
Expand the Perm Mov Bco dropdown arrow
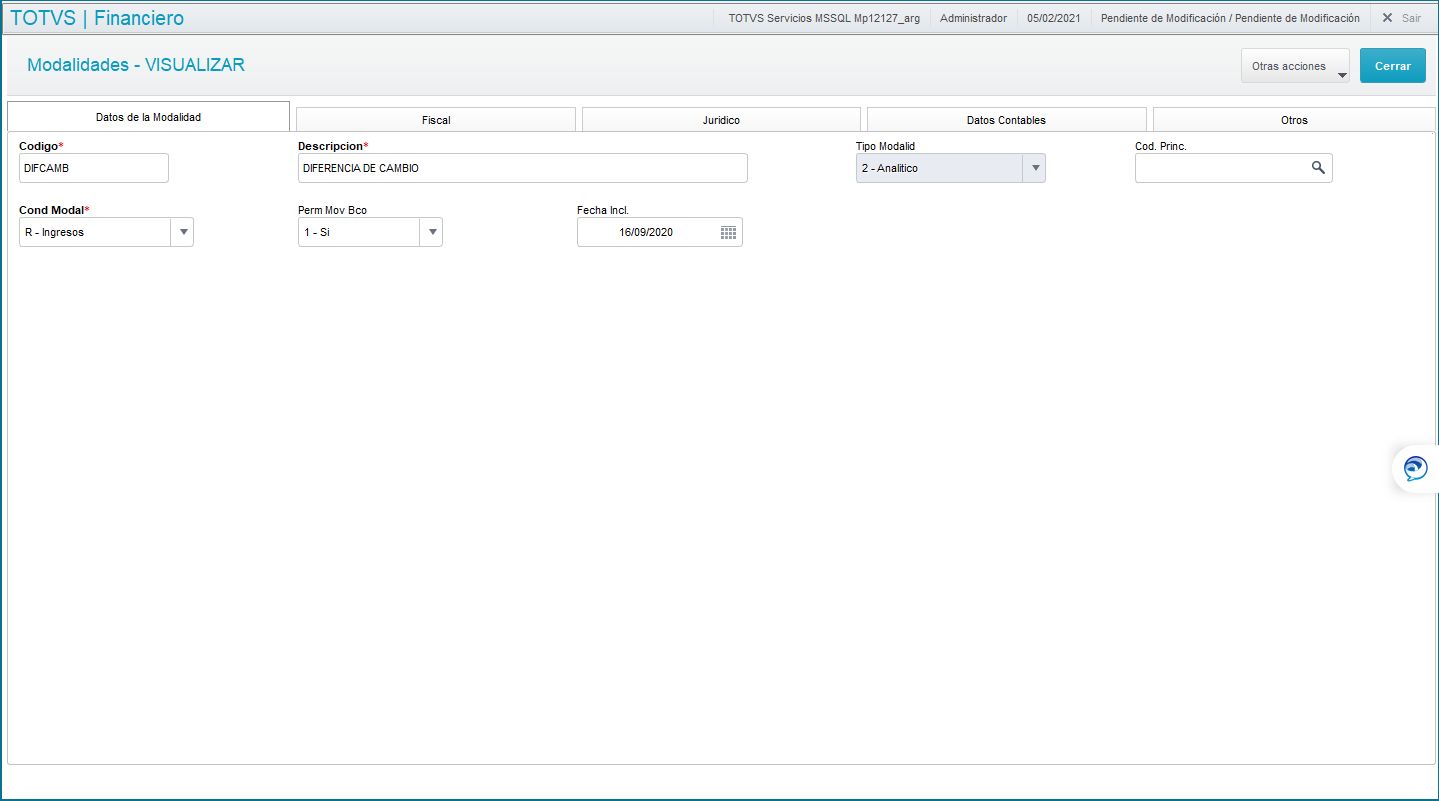pos(431,232)
